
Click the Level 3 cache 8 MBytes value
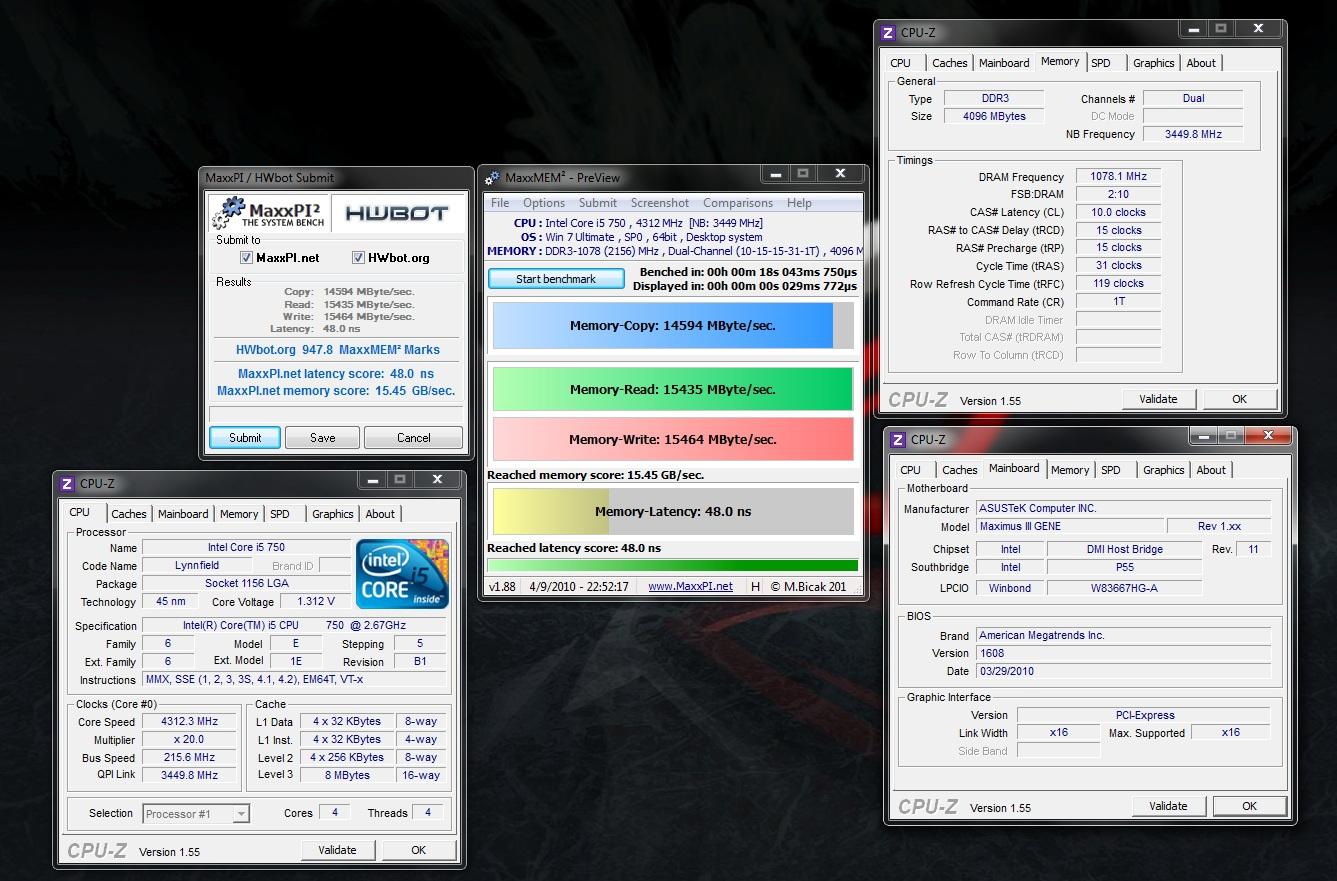pos(347,776)
